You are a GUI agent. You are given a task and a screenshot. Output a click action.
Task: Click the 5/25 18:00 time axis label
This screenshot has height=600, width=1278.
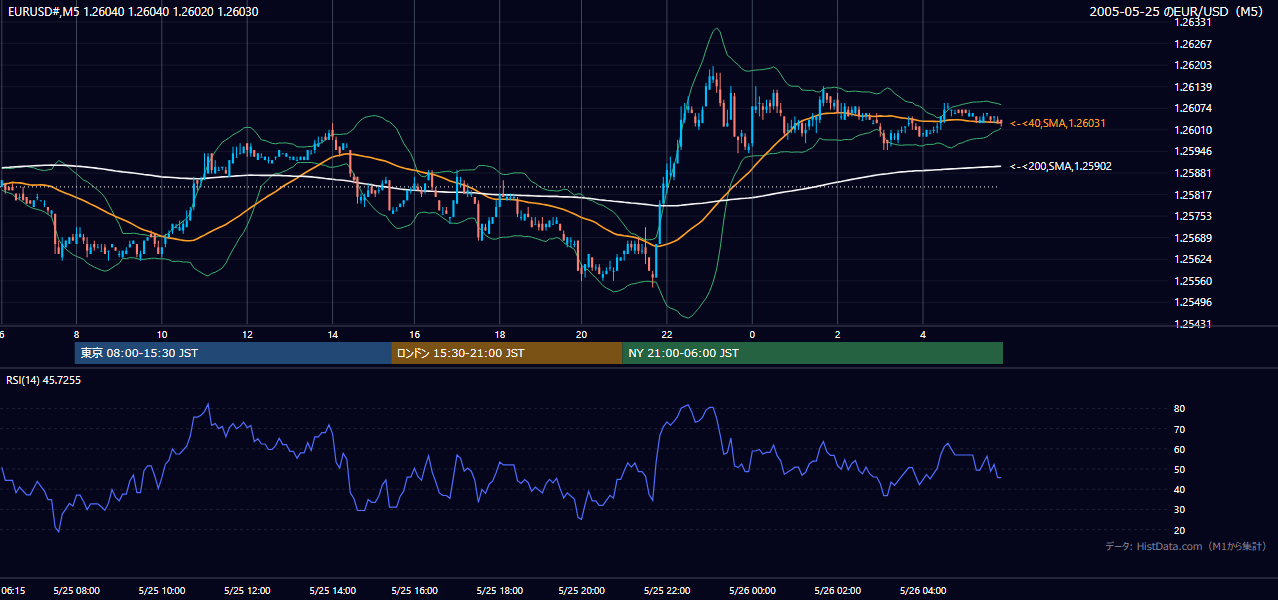pos(501,591)
